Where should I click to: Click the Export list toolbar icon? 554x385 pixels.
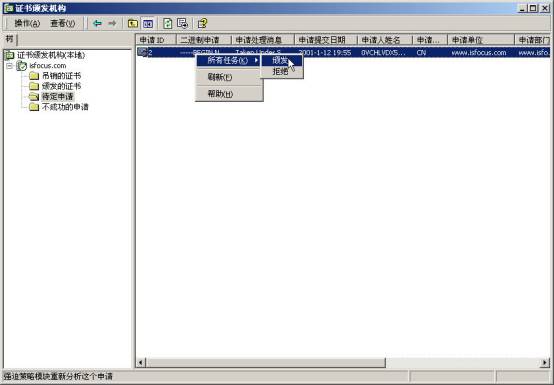pyautogui.click(x=182, y=24)
